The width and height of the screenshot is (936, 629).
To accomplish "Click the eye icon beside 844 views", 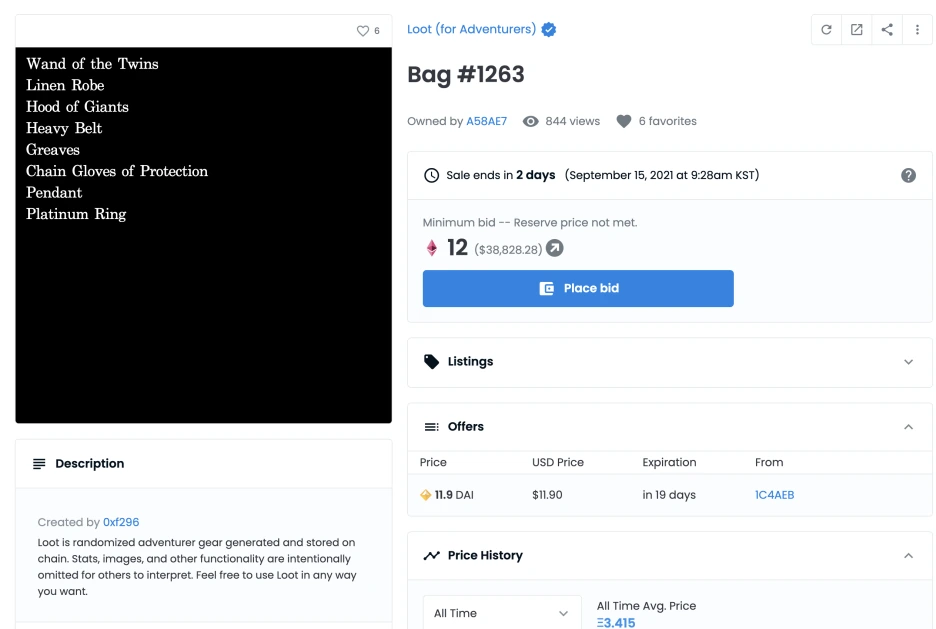I will point(530,121).
